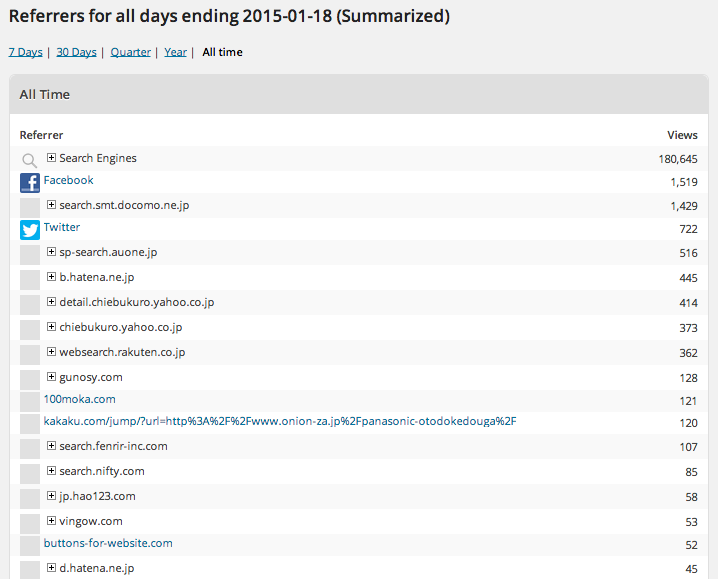Click the All Time panel header
Viewport: 718px width, 579px height.
point(359,94)
